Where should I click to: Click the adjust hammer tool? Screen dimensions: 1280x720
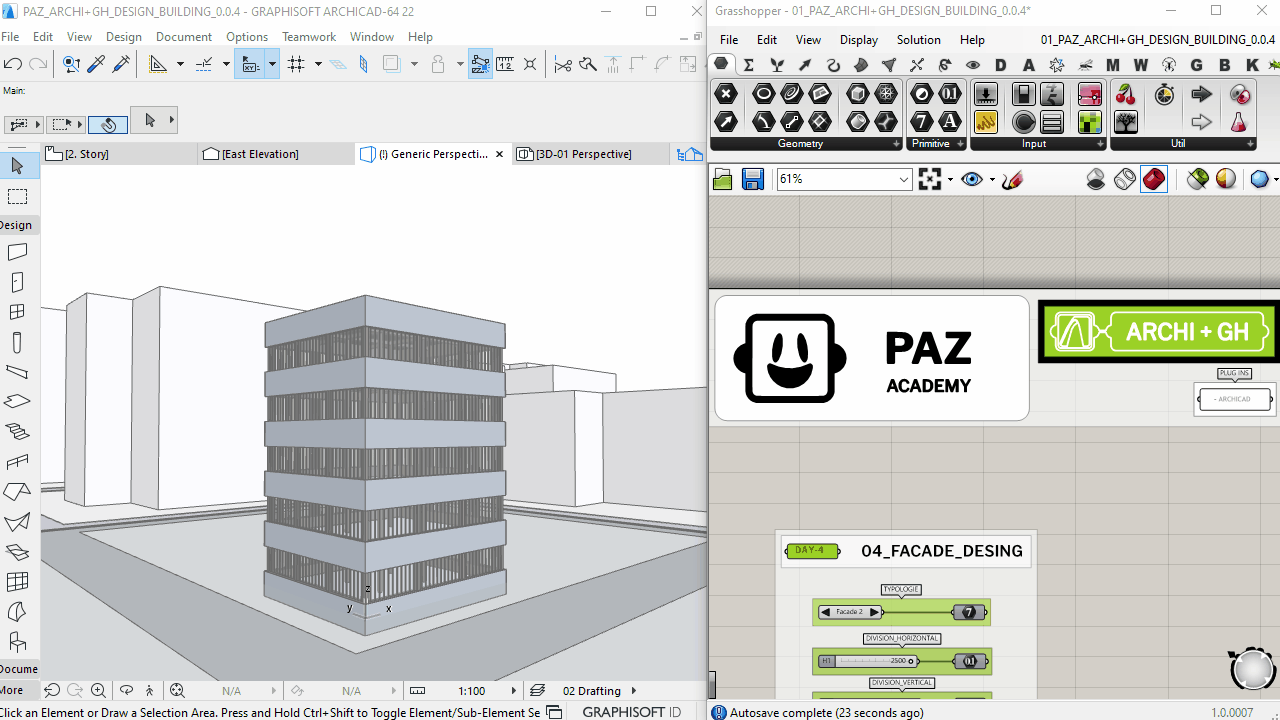588,64
